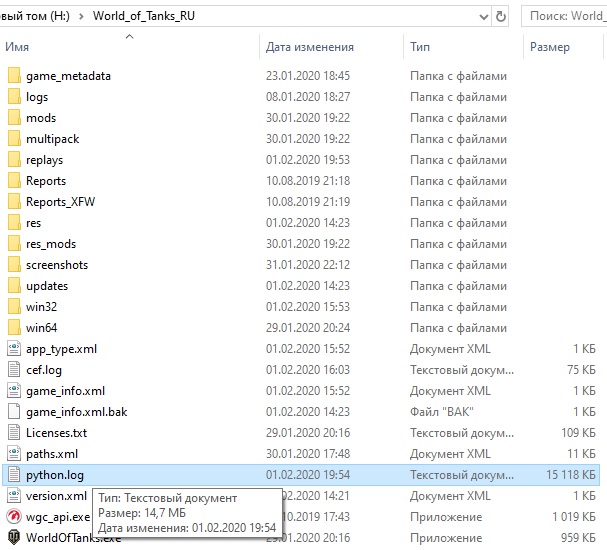Click the 1 019 КБ size of wgc_api.exe
Viewport: 607px width, 550px height.
(574, 516)
